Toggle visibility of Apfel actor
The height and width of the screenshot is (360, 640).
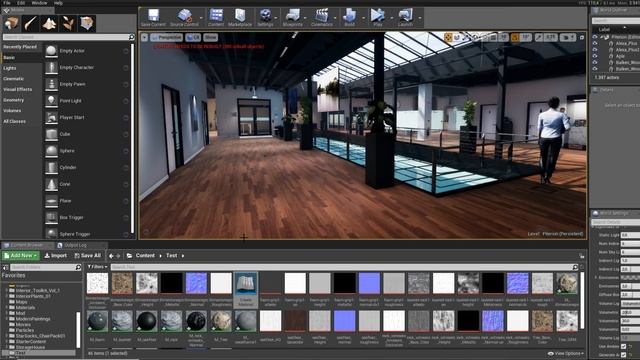pos(595,56)
